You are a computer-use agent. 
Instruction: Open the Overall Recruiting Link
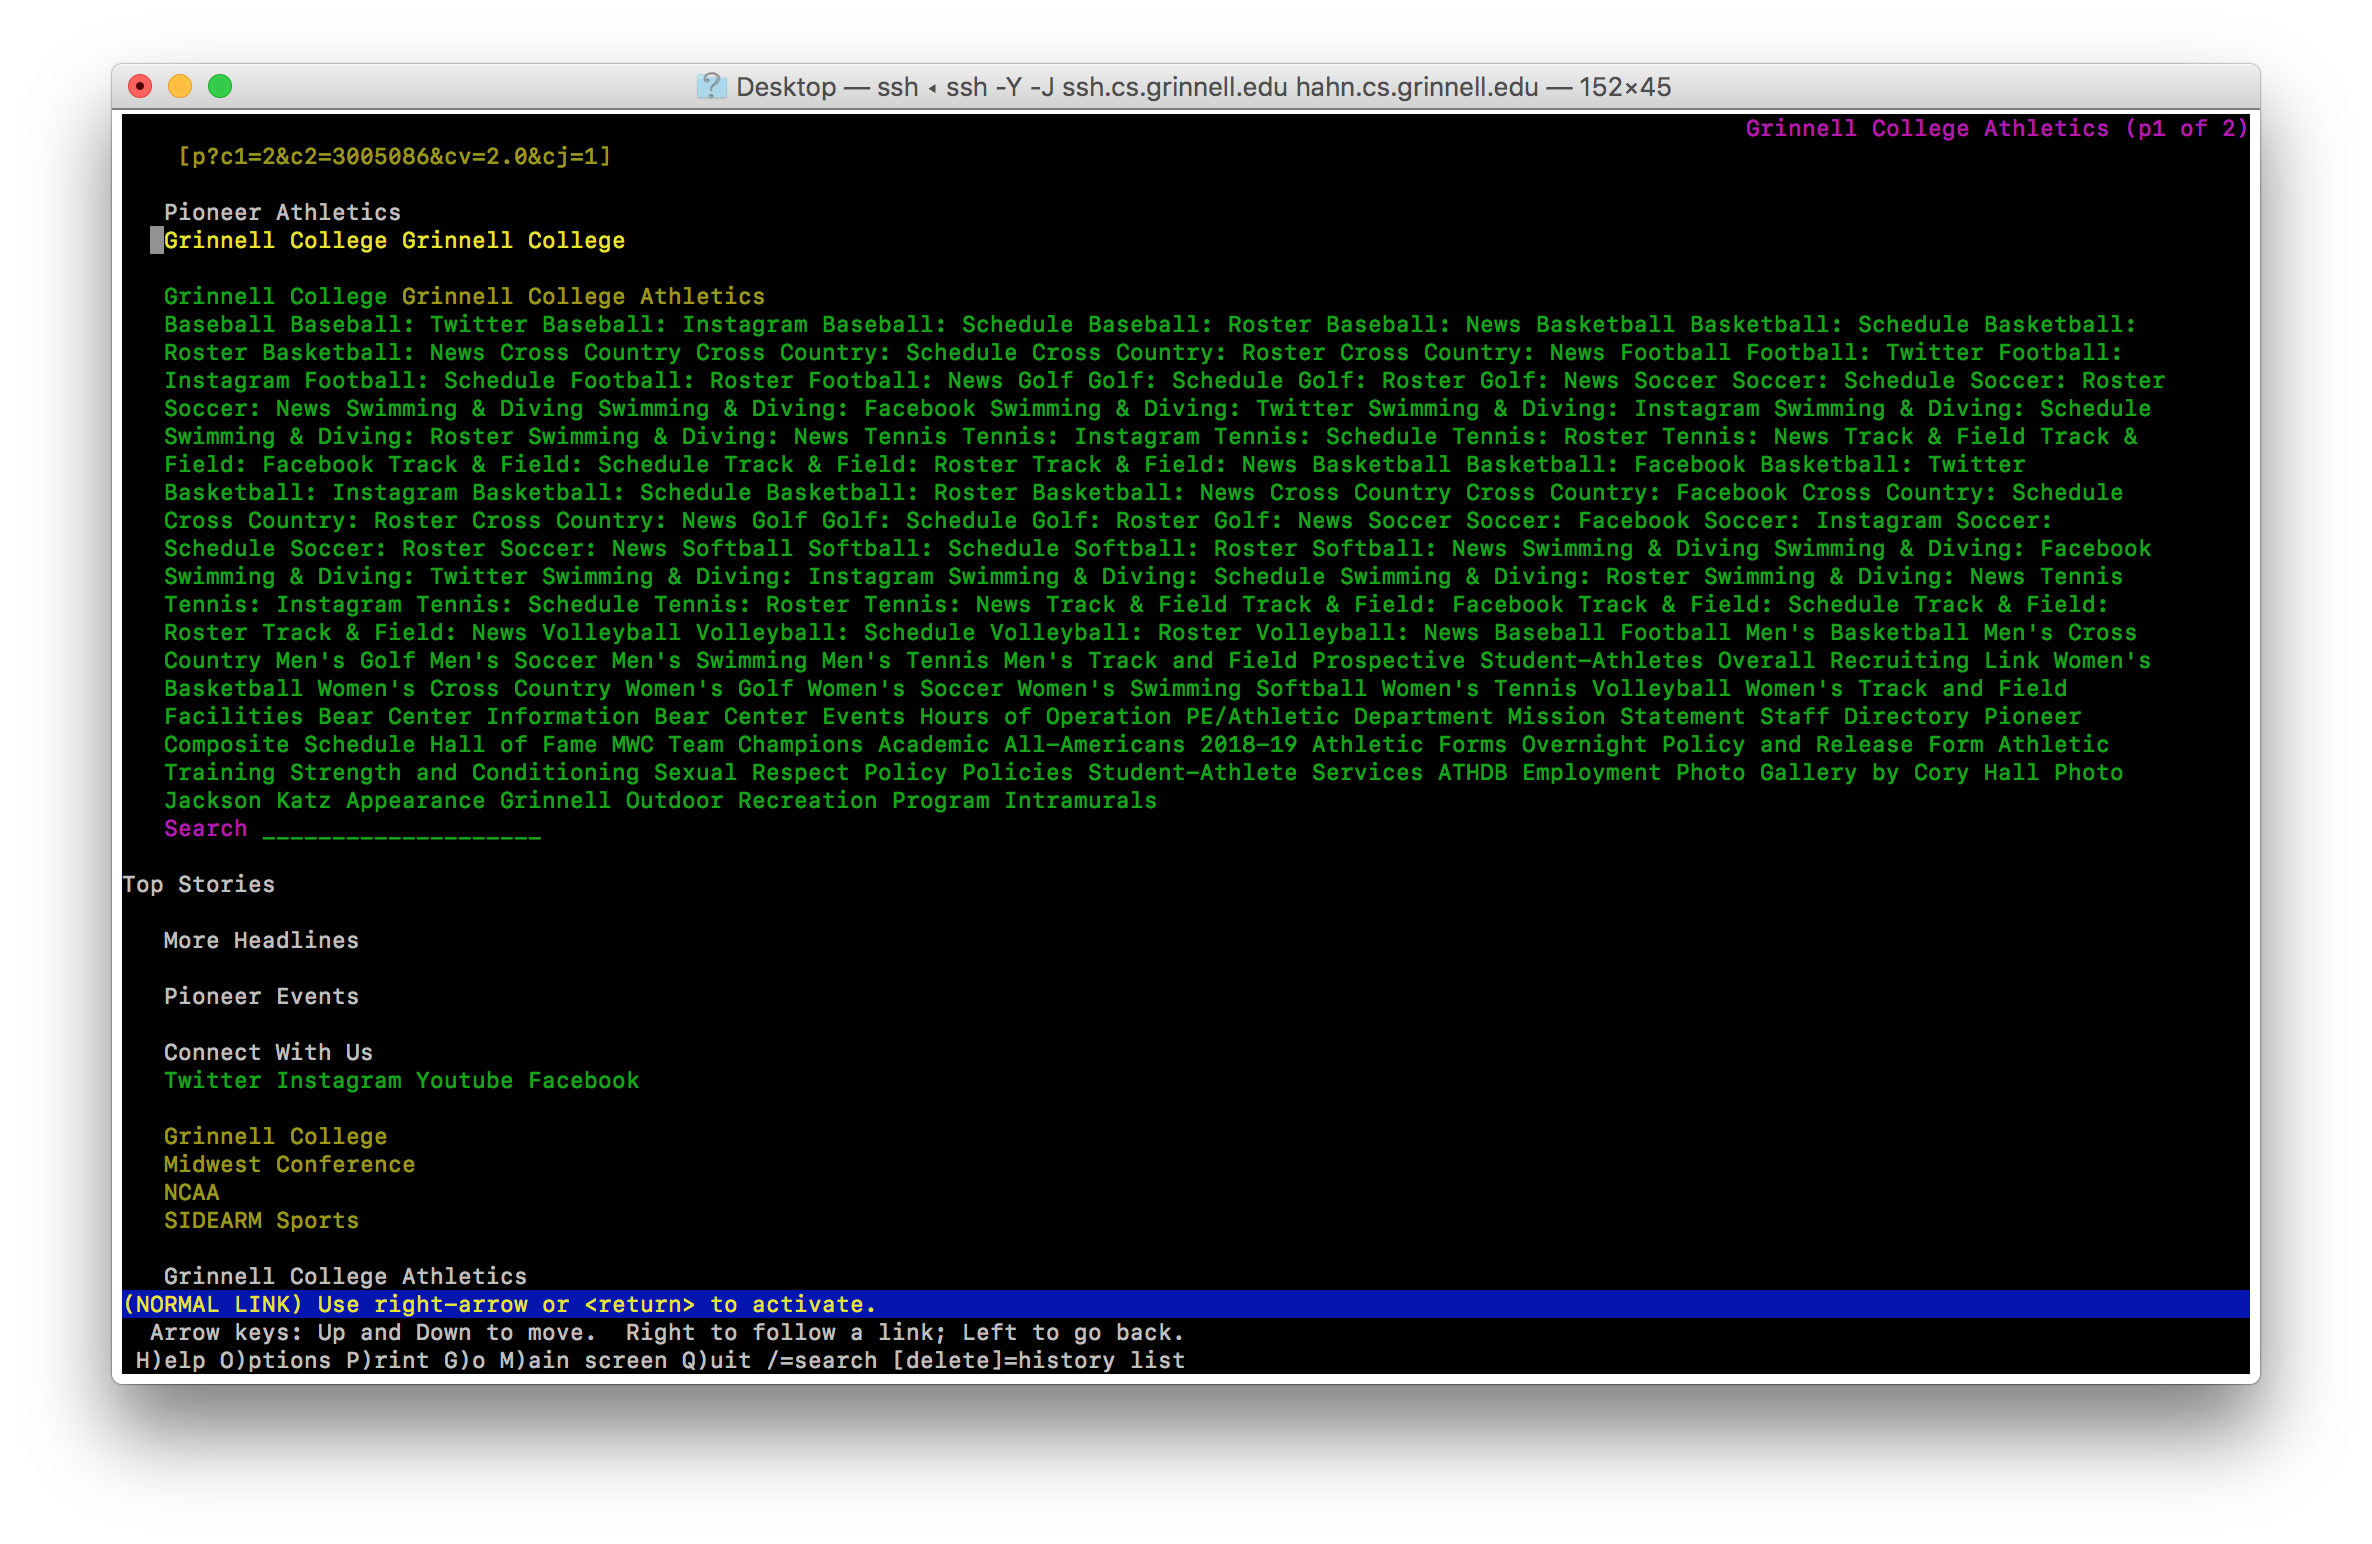point(1878,661)
